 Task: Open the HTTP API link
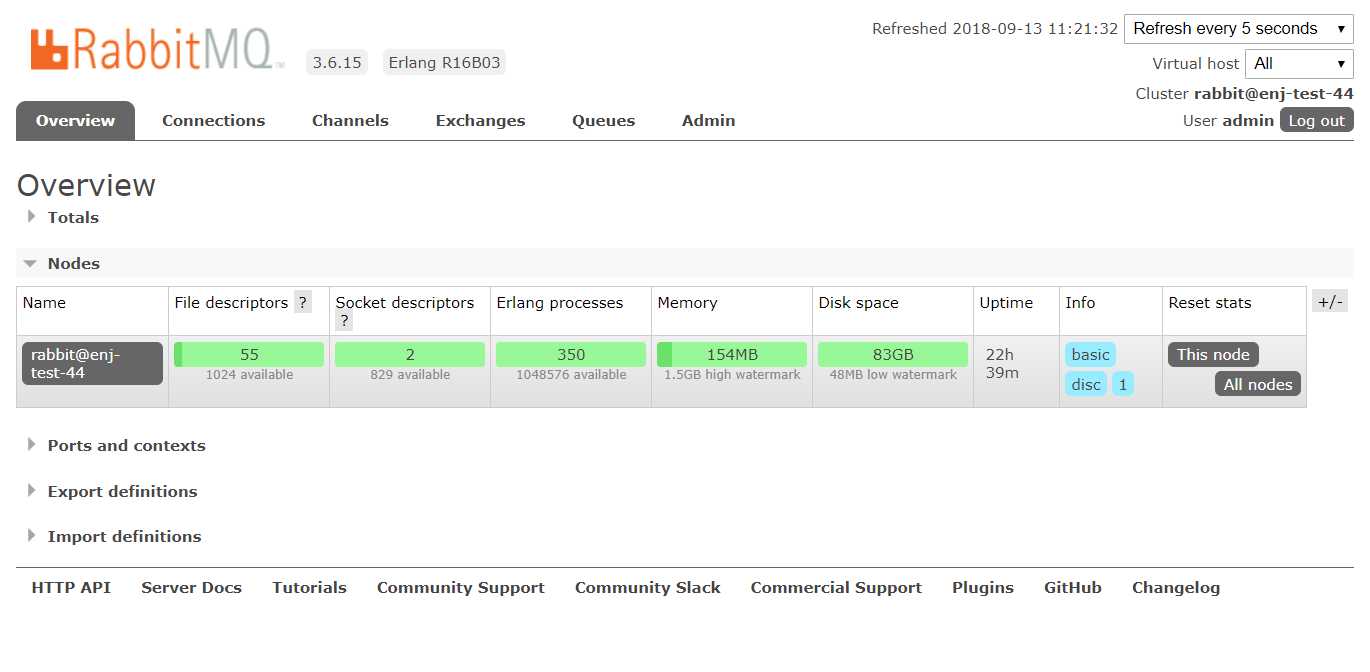71,587
